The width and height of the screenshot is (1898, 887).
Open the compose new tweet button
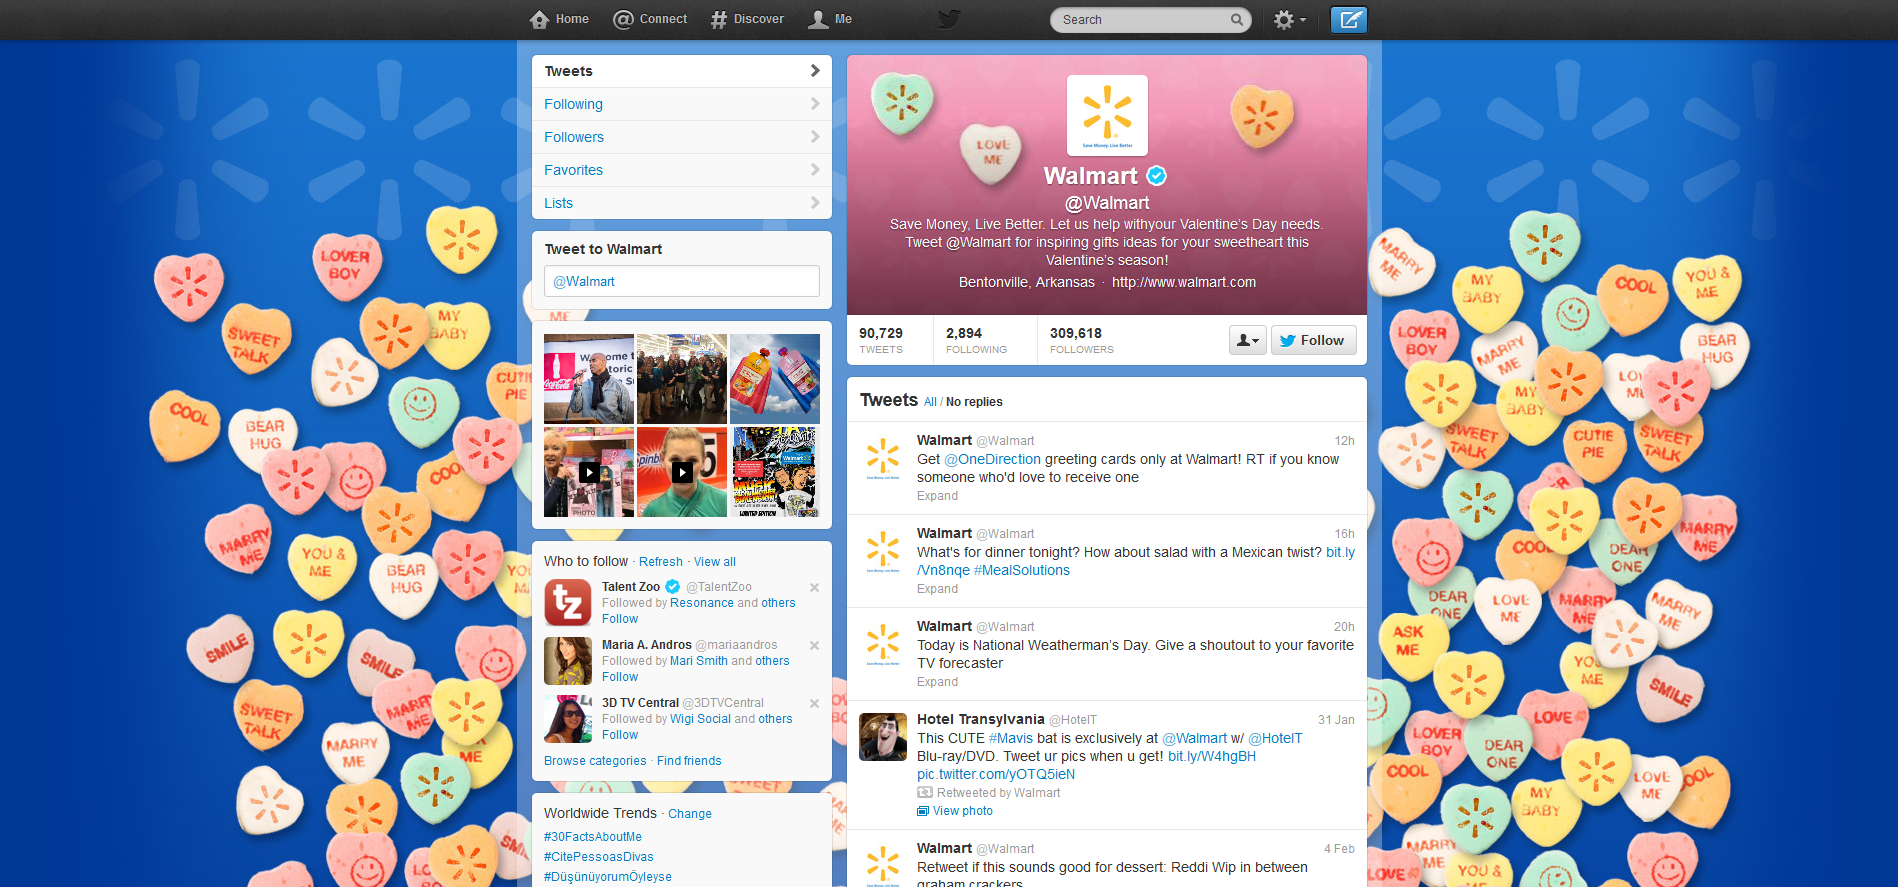tap(1348, 19)
